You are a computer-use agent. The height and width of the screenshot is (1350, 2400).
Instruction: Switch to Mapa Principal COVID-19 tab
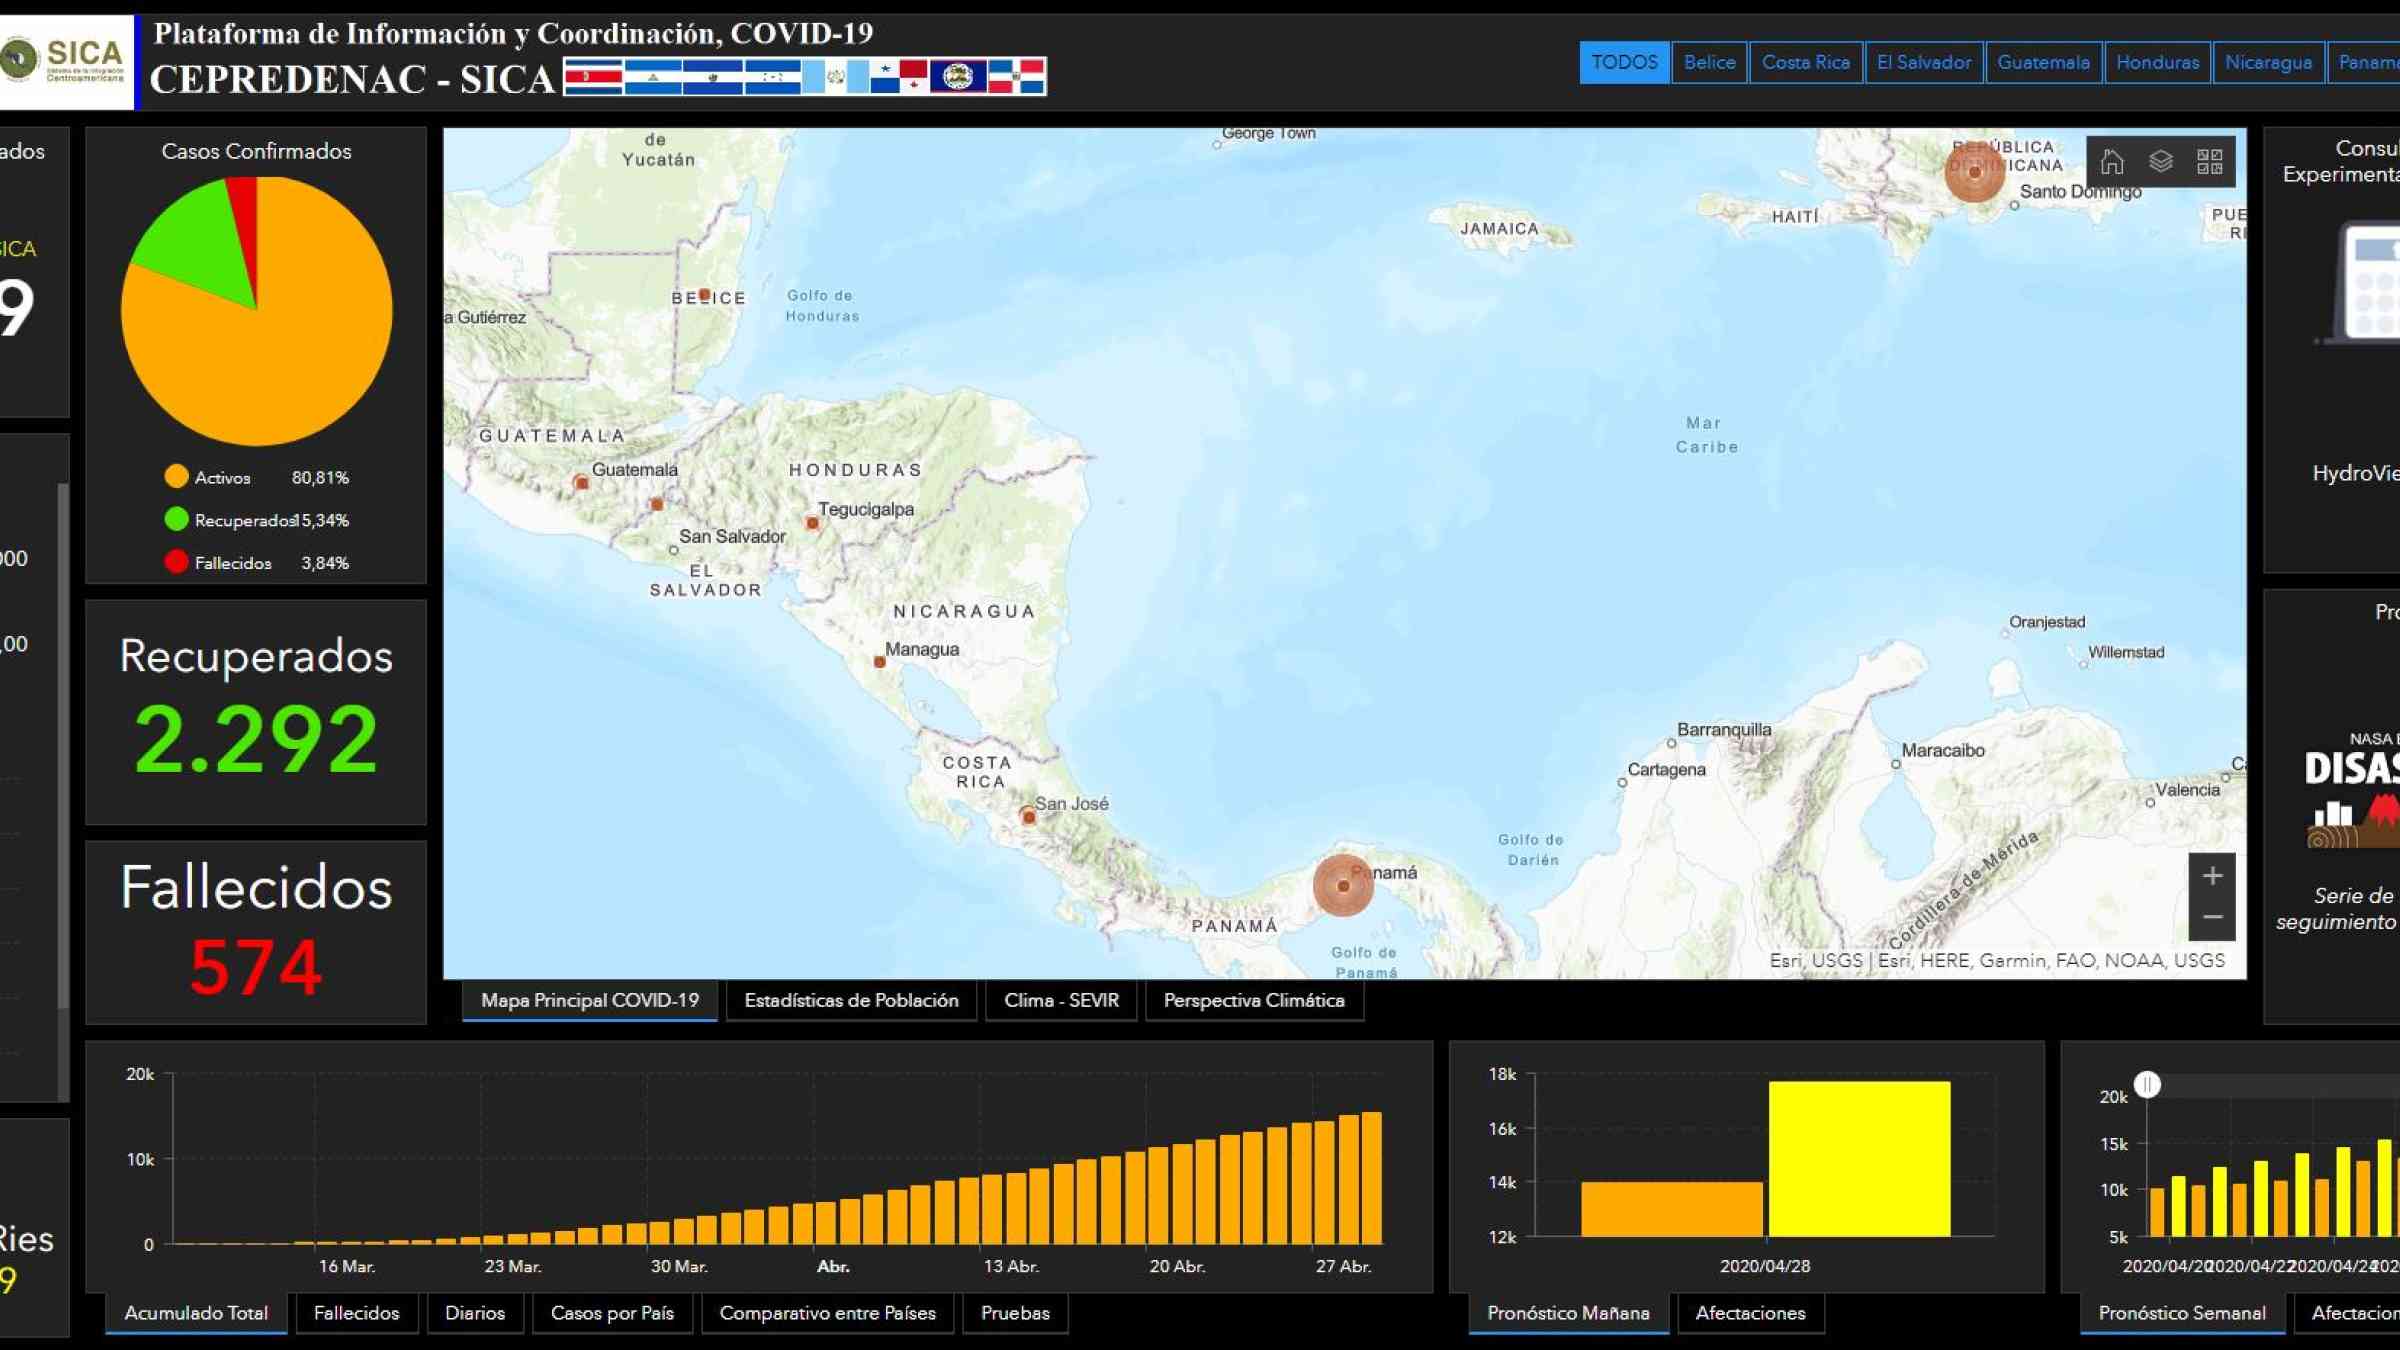point(589,1001)
